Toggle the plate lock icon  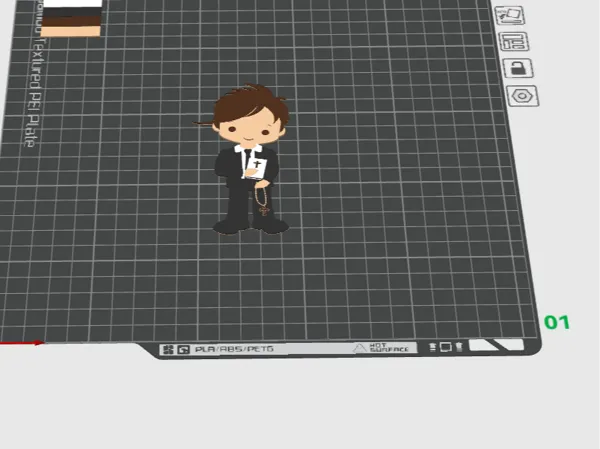(517, 68)
